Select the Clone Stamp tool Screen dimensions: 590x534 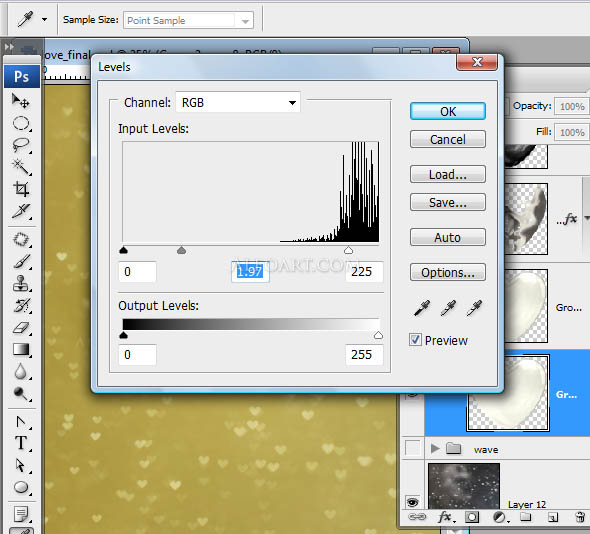pyautogui.click(x=21, y=283)
